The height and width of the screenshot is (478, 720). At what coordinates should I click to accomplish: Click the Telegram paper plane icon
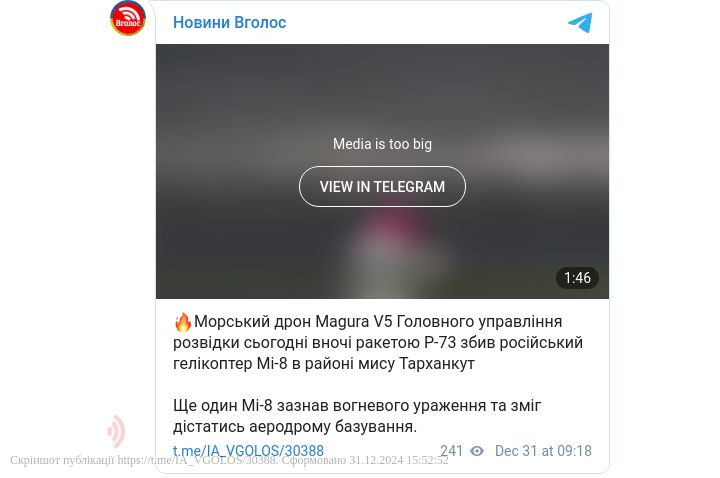pyautogui.click(x=580, y=22)
